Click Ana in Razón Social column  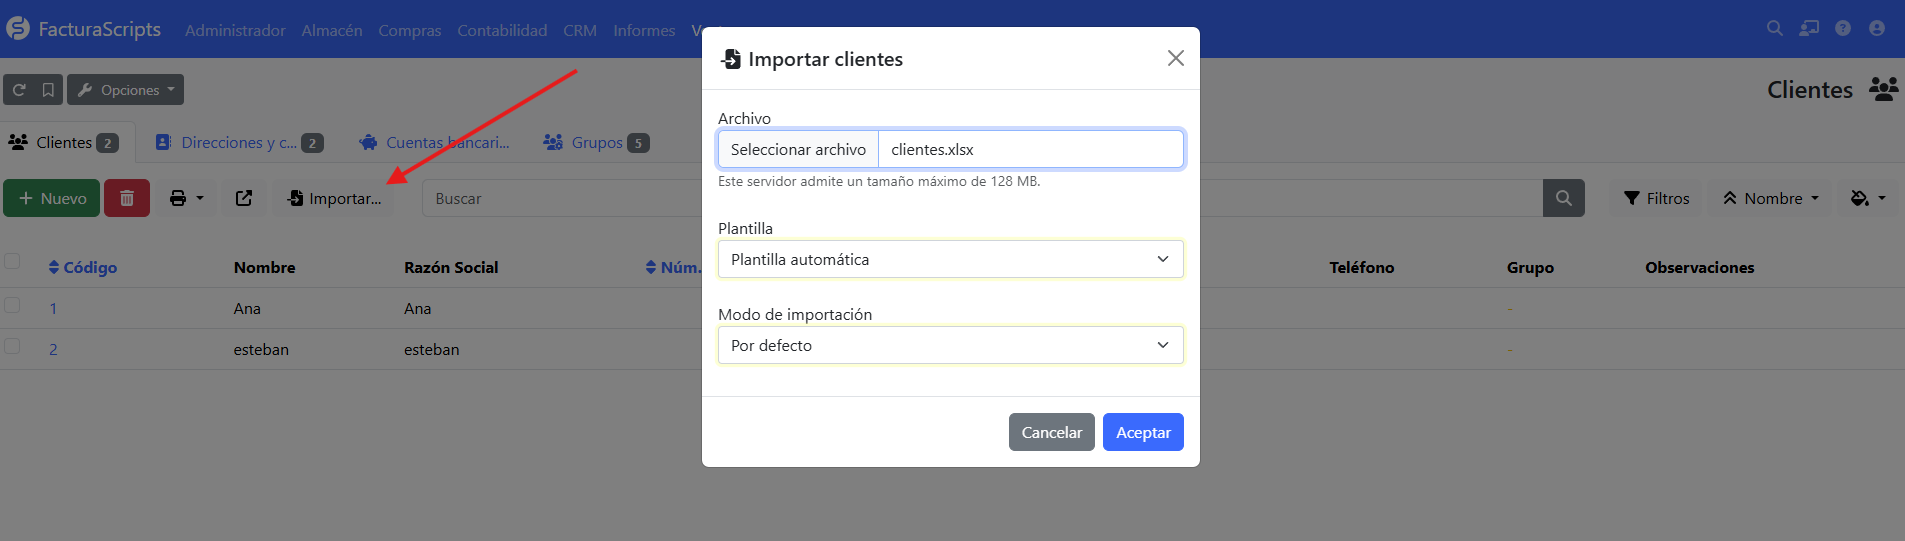[417, 308]
